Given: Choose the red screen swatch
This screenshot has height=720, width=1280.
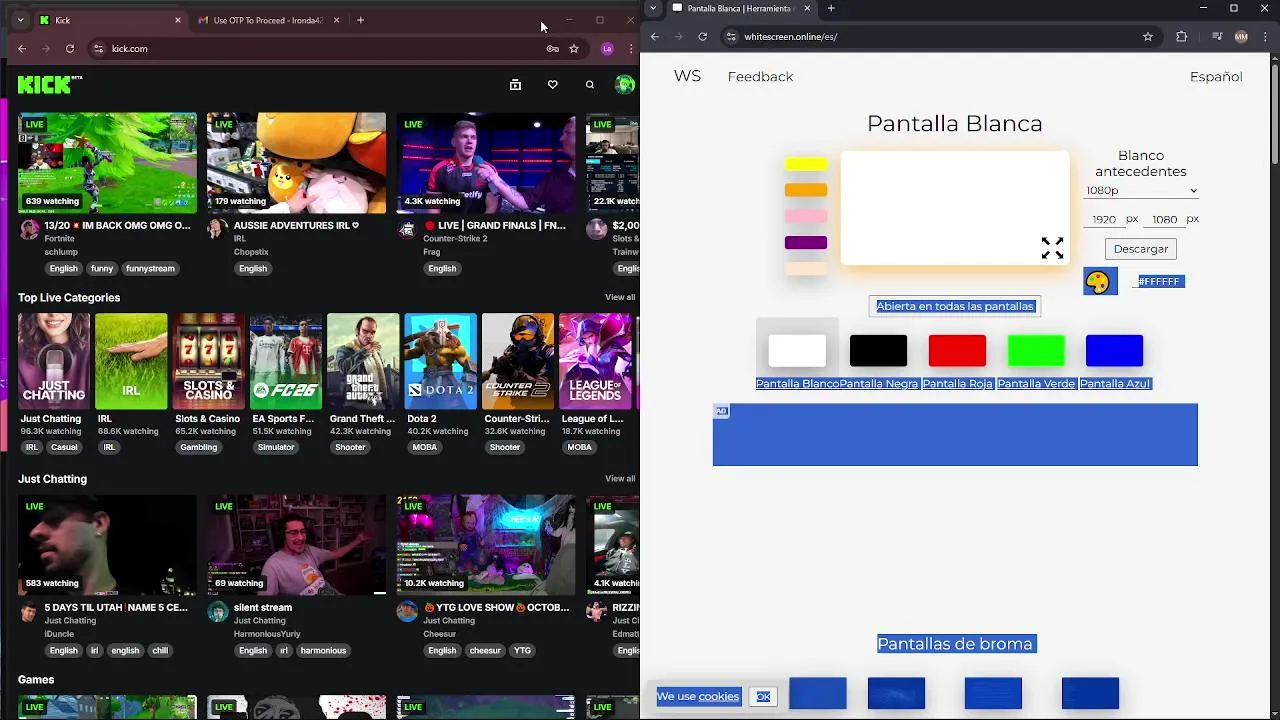Looking at the screenshot, I should coord(957,351).
